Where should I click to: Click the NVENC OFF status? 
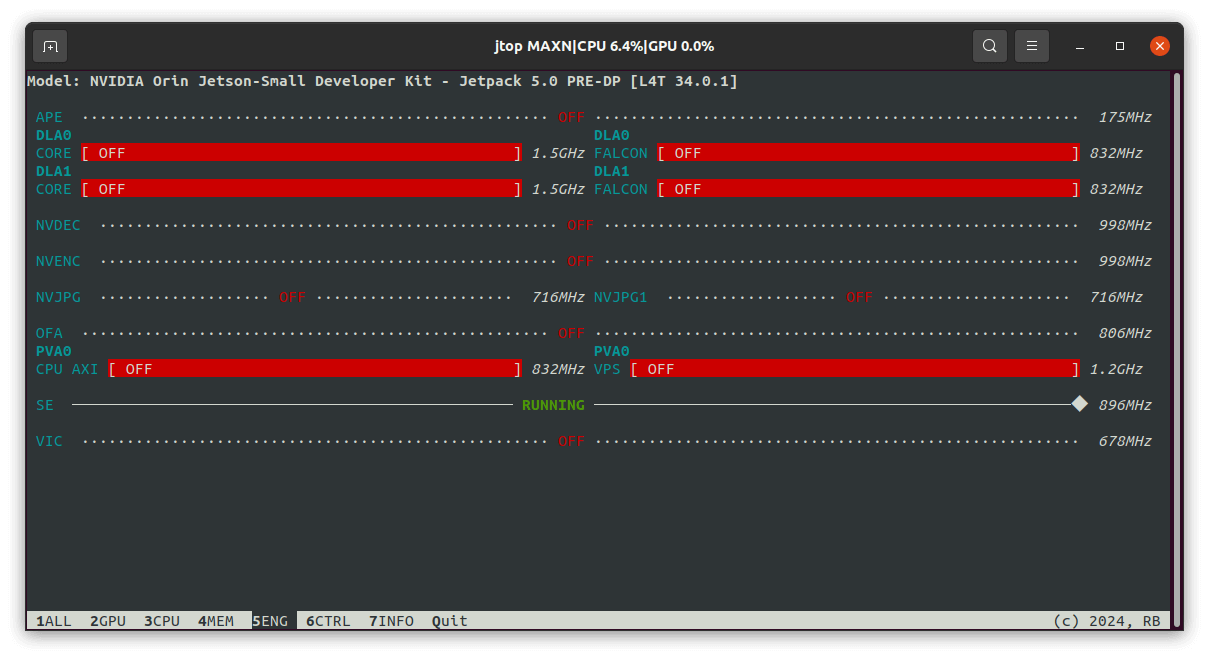pos(581,261)
